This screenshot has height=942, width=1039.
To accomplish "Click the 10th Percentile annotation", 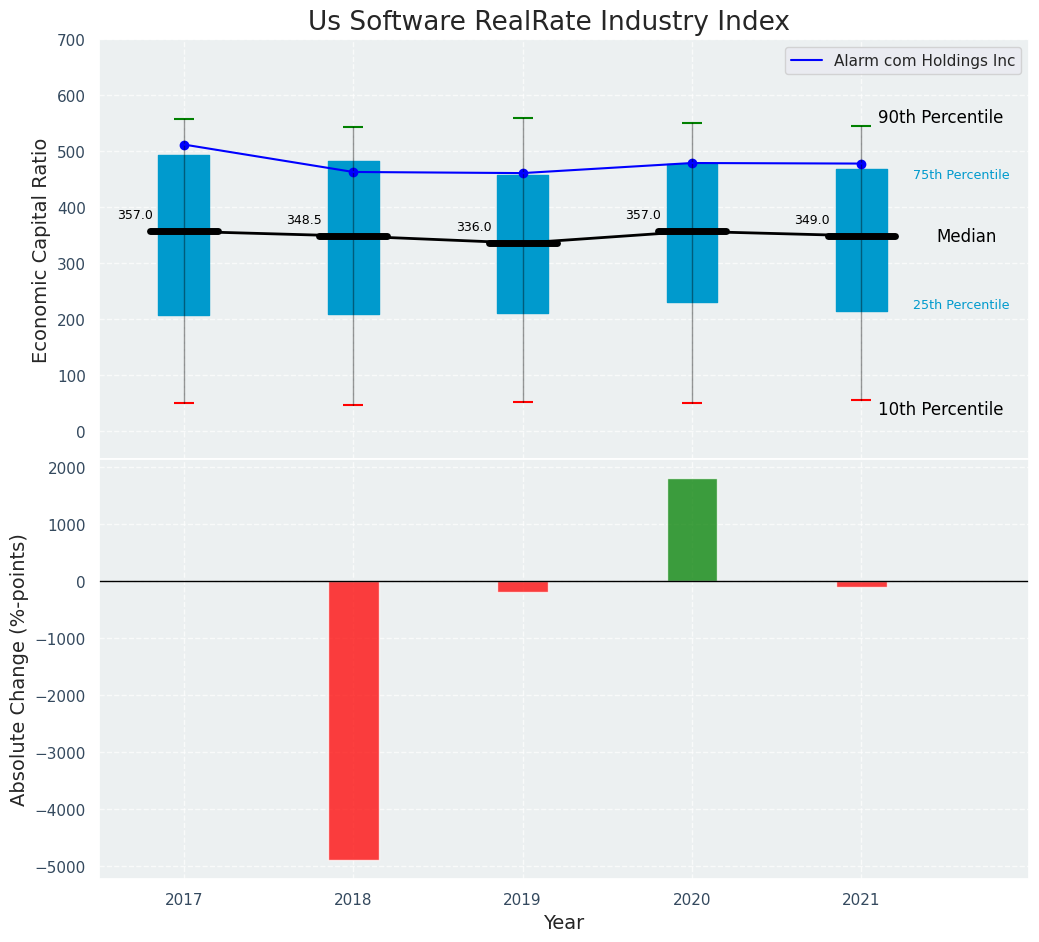I will click(940, 409).
